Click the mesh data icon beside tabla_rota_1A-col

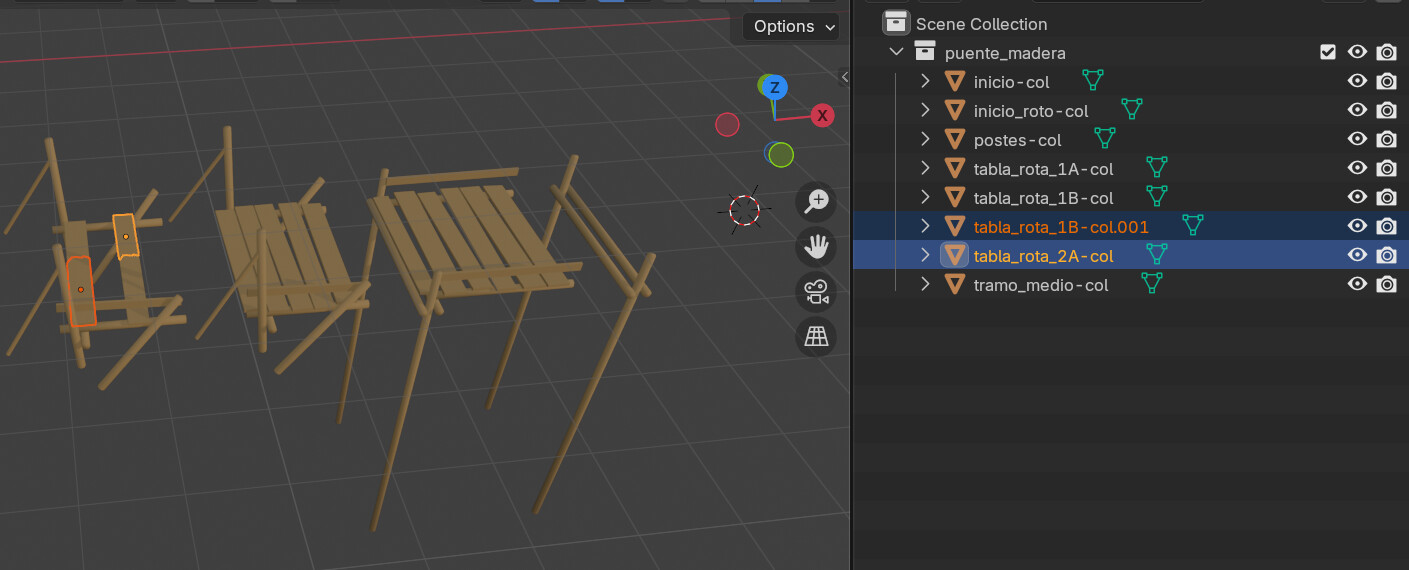[x=1157, y=166]
